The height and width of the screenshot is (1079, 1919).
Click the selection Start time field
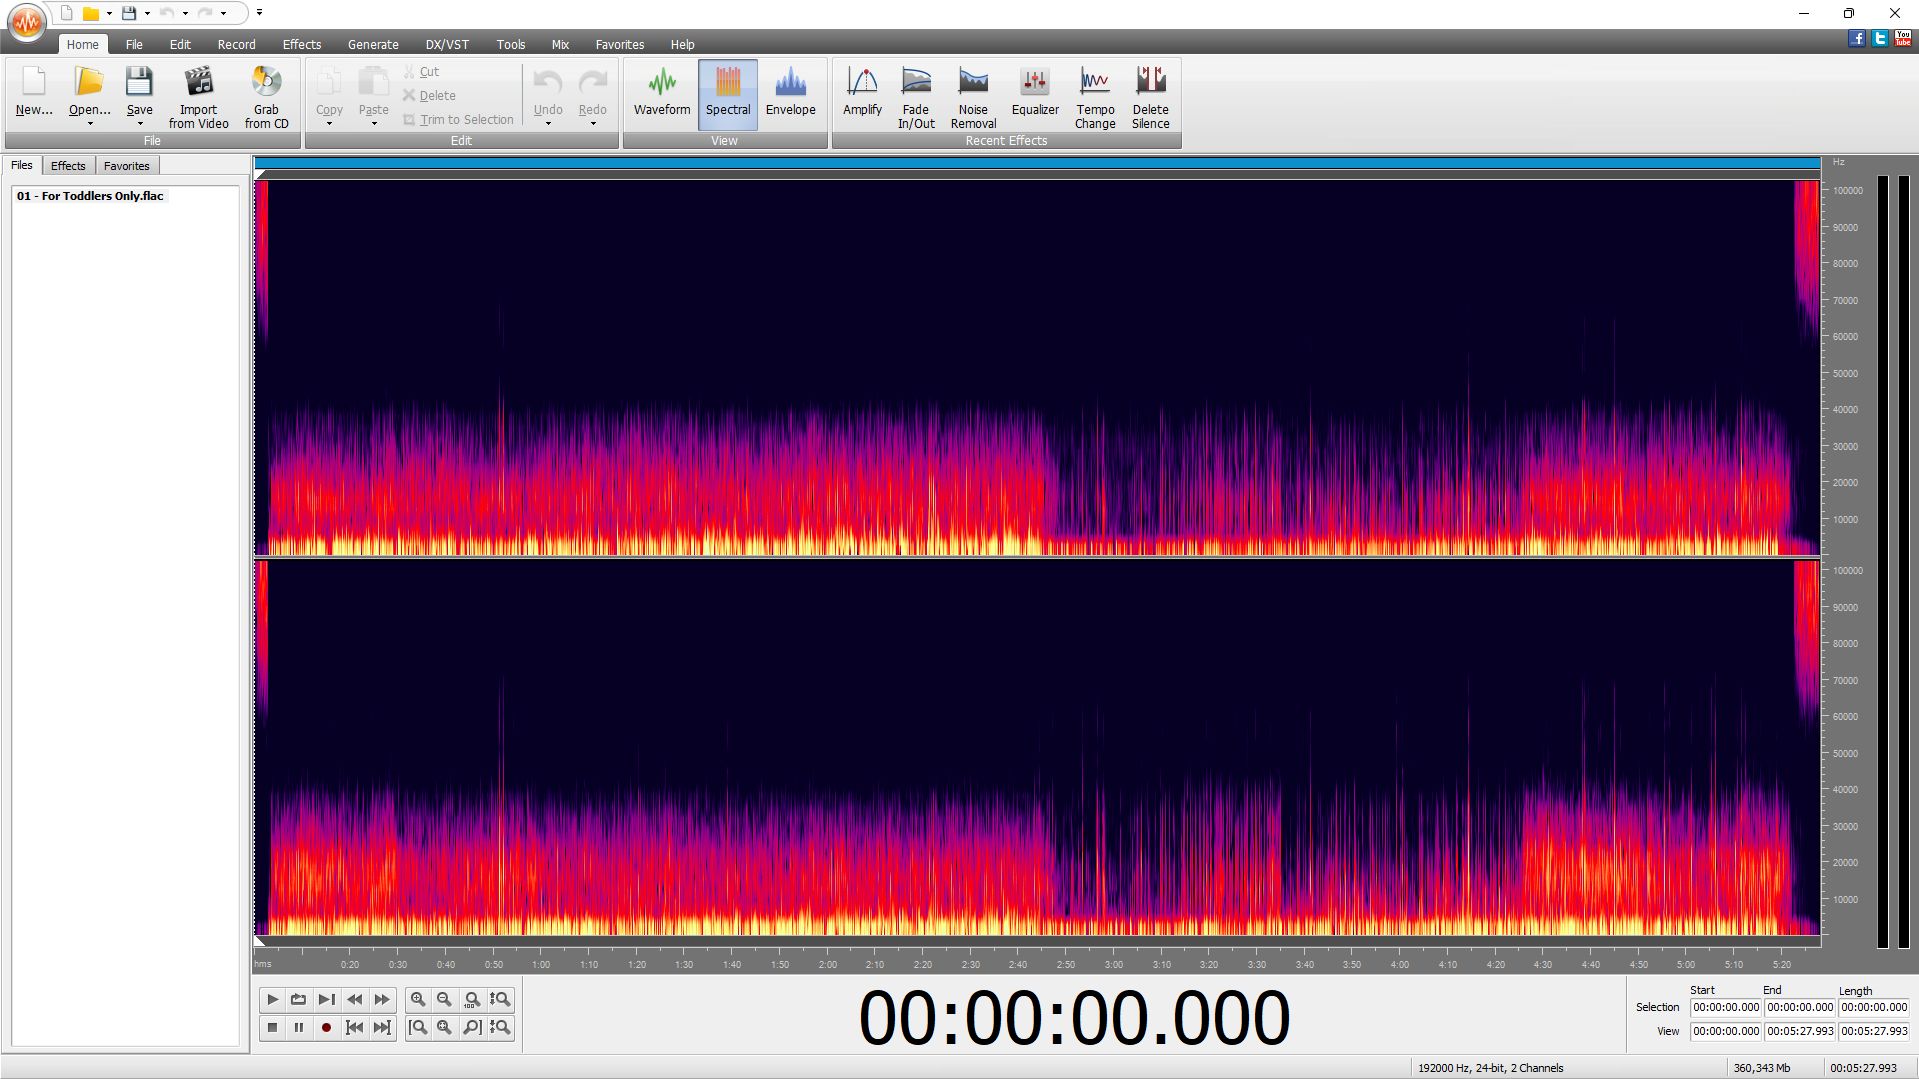point(1725,1007)
